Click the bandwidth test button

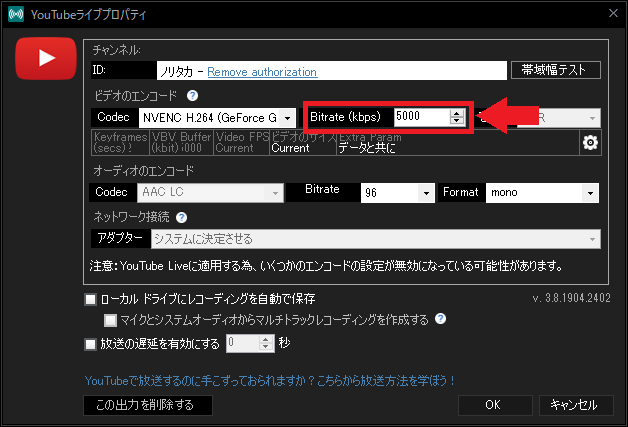click(556, 70)
